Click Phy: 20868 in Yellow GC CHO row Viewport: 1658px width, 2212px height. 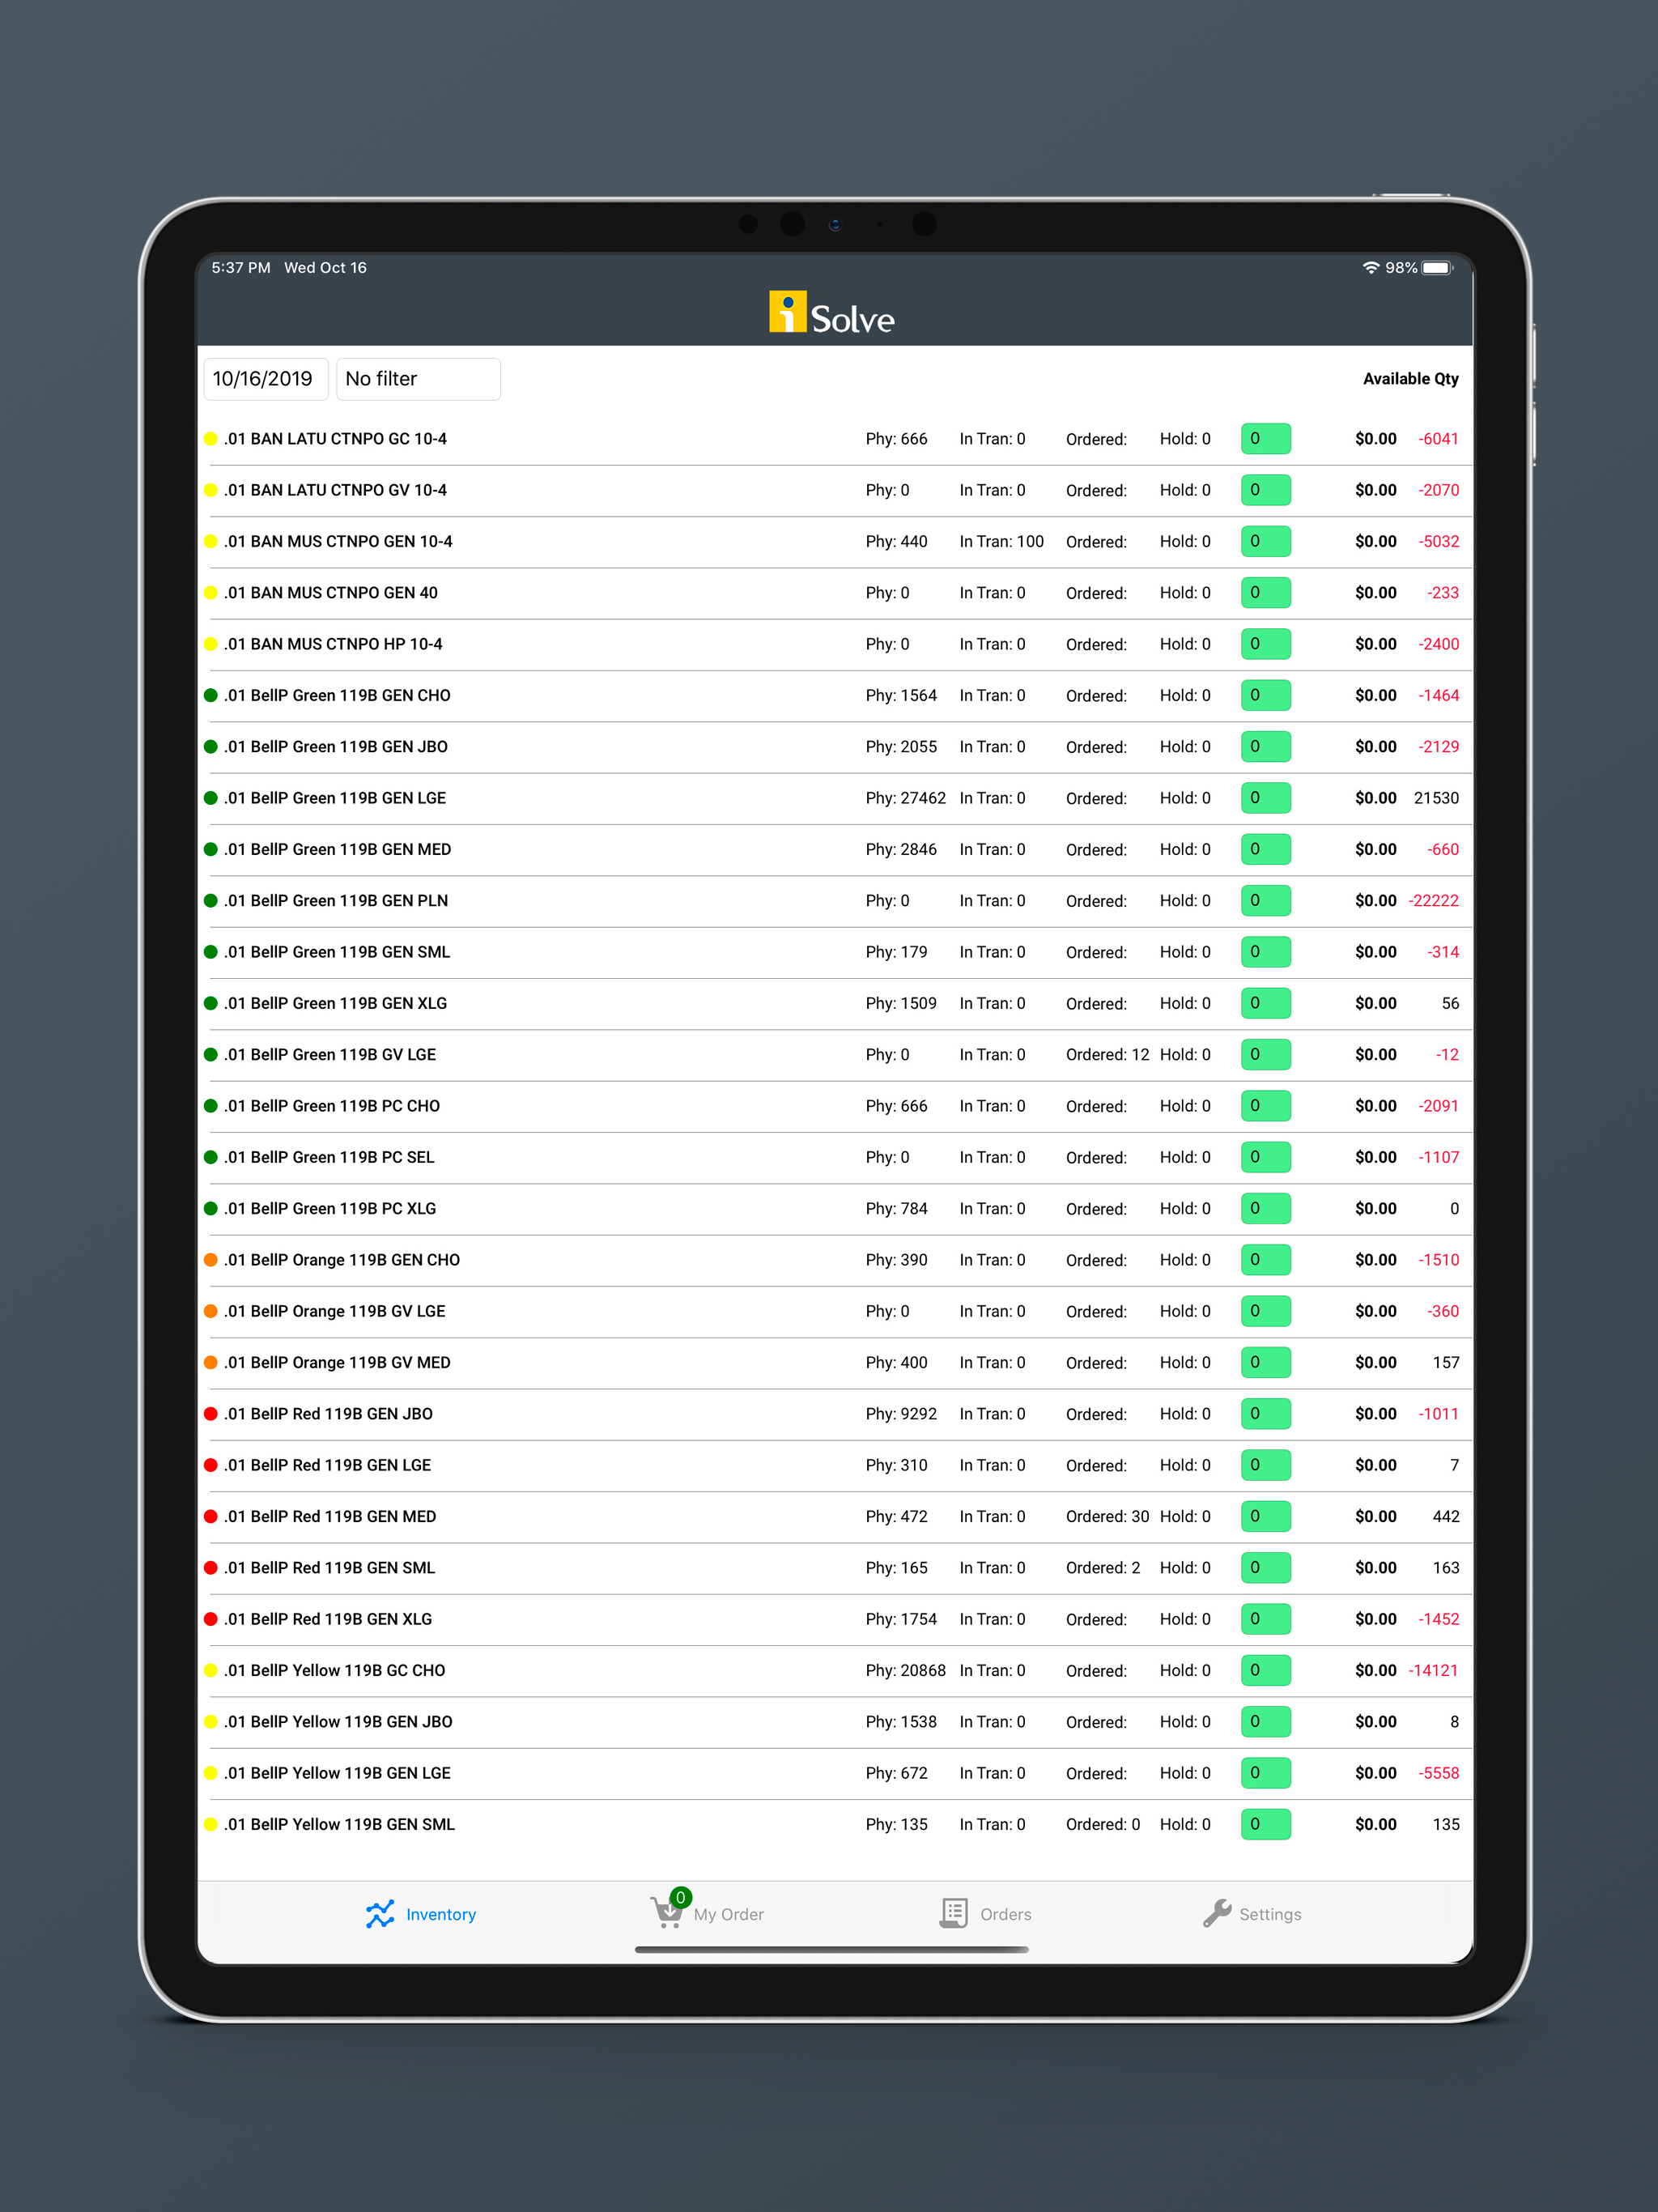pos(905,1670)
